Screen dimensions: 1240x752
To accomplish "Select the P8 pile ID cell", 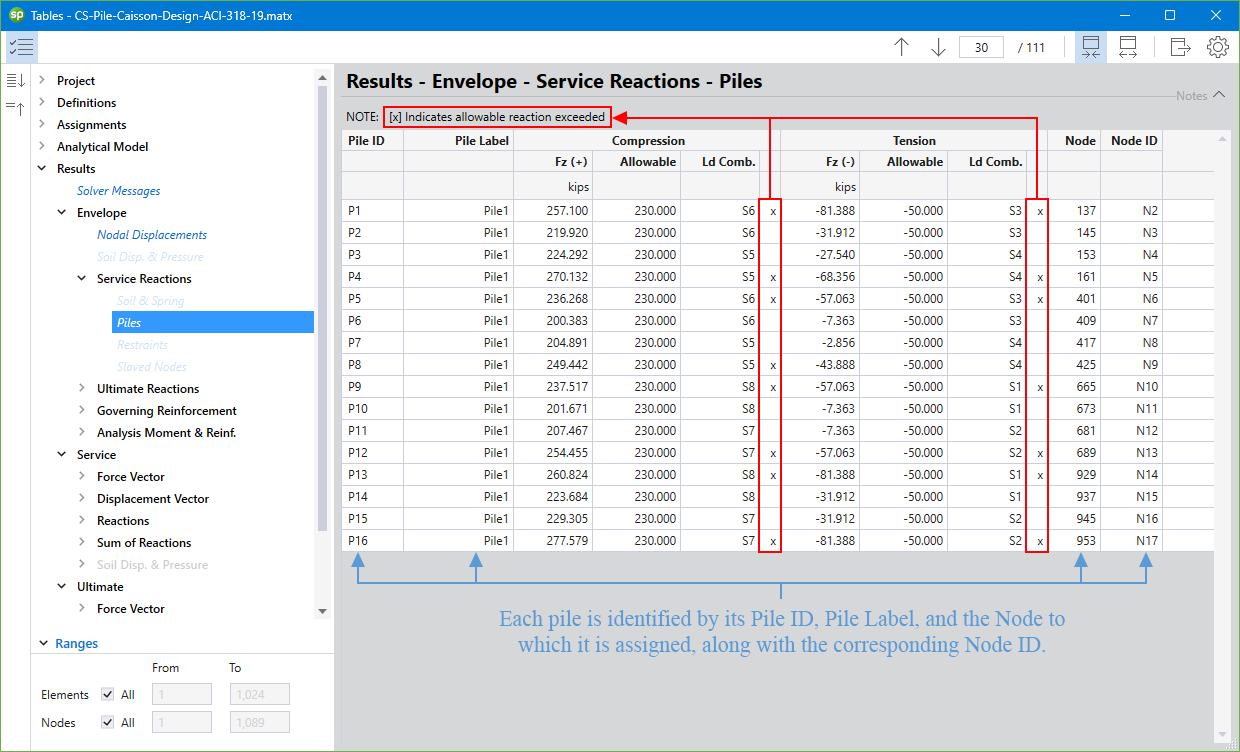I will [373, 365].
